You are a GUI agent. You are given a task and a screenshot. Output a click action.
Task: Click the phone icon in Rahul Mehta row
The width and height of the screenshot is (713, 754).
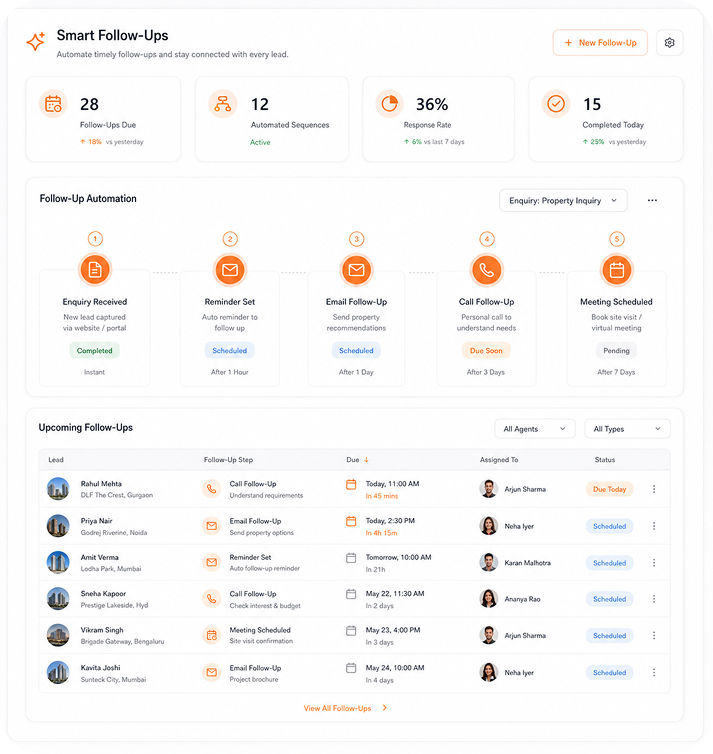tap(212, 489)
